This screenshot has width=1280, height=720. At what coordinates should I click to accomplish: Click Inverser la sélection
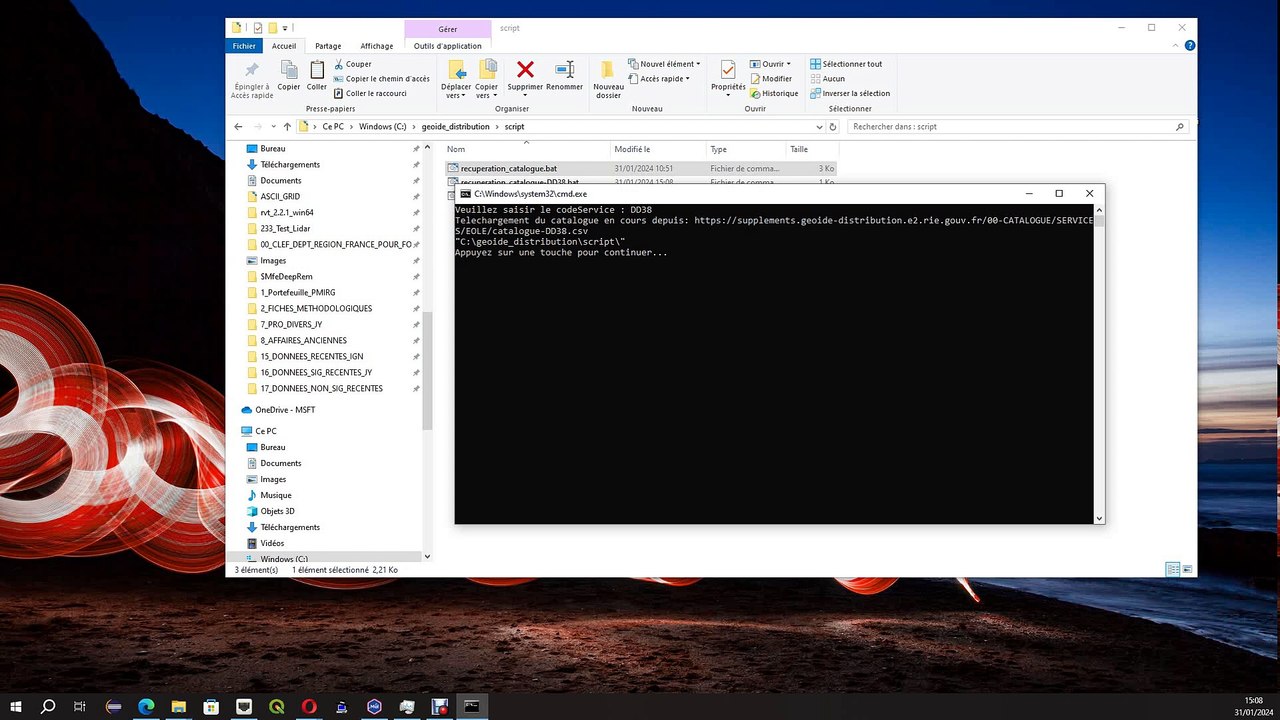coord(850,94)
